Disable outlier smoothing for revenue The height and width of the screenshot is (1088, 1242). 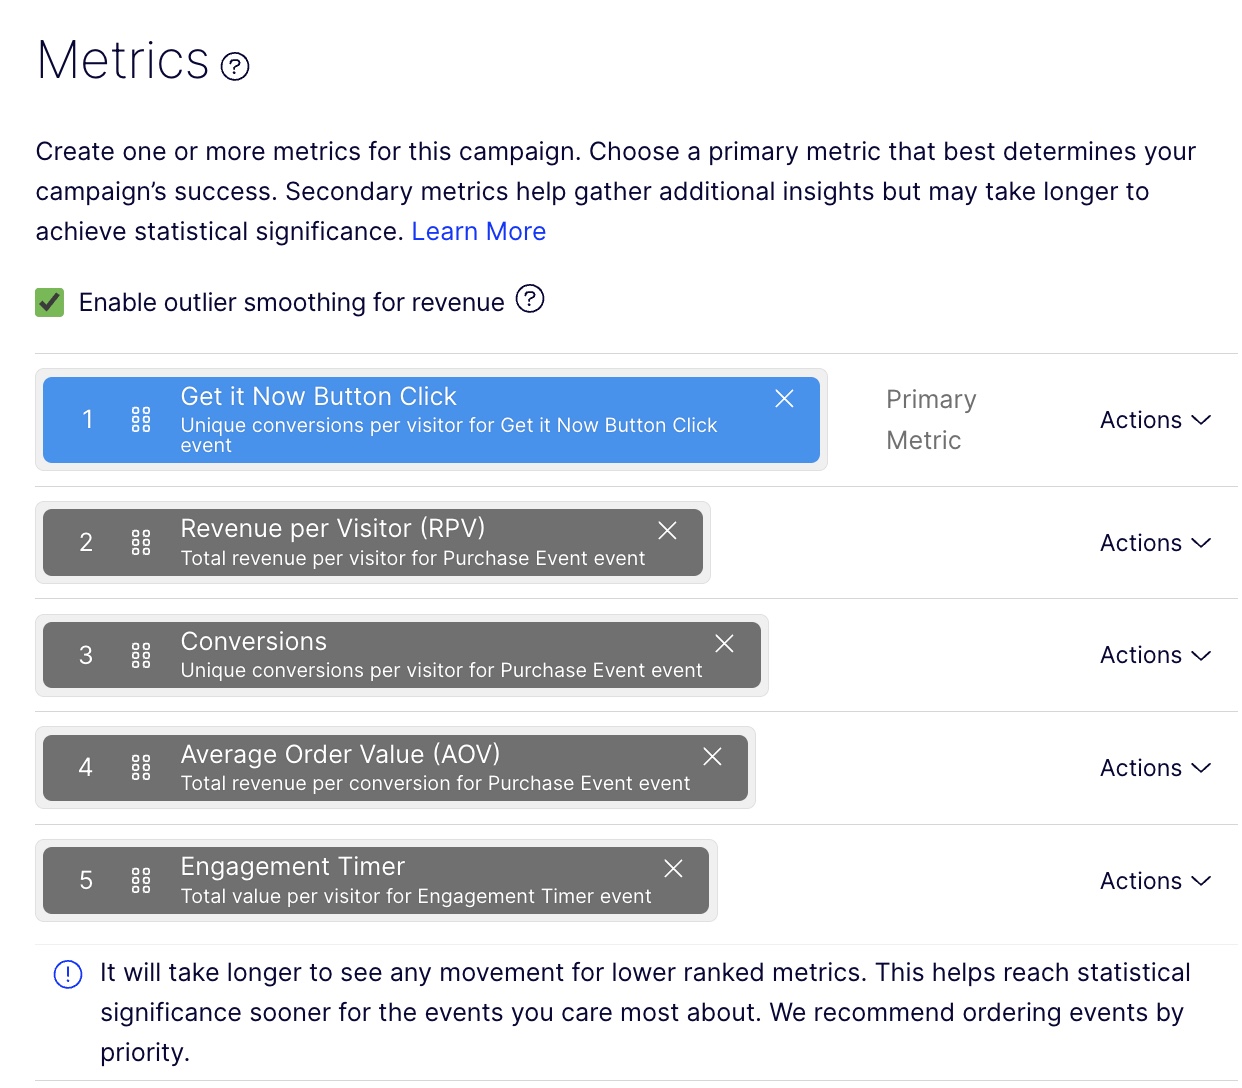click(49, 301)
